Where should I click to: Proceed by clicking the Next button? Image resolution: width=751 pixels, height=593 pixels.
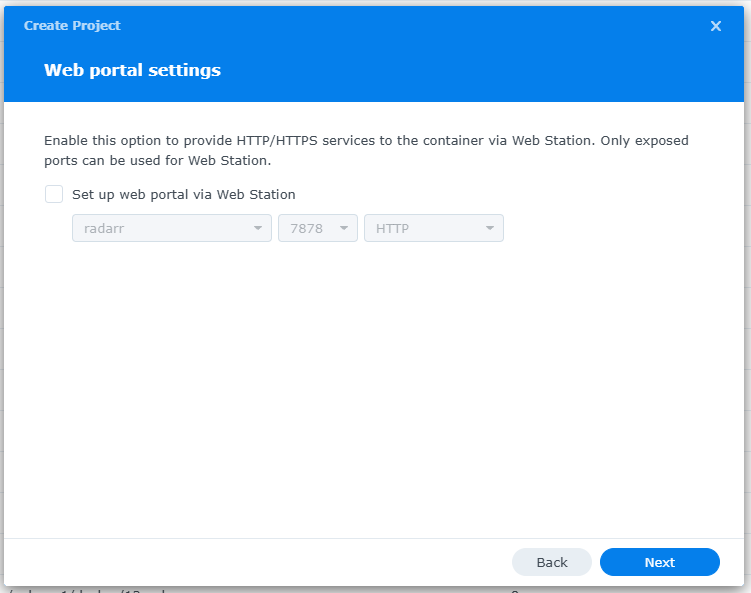pos(659,562)
